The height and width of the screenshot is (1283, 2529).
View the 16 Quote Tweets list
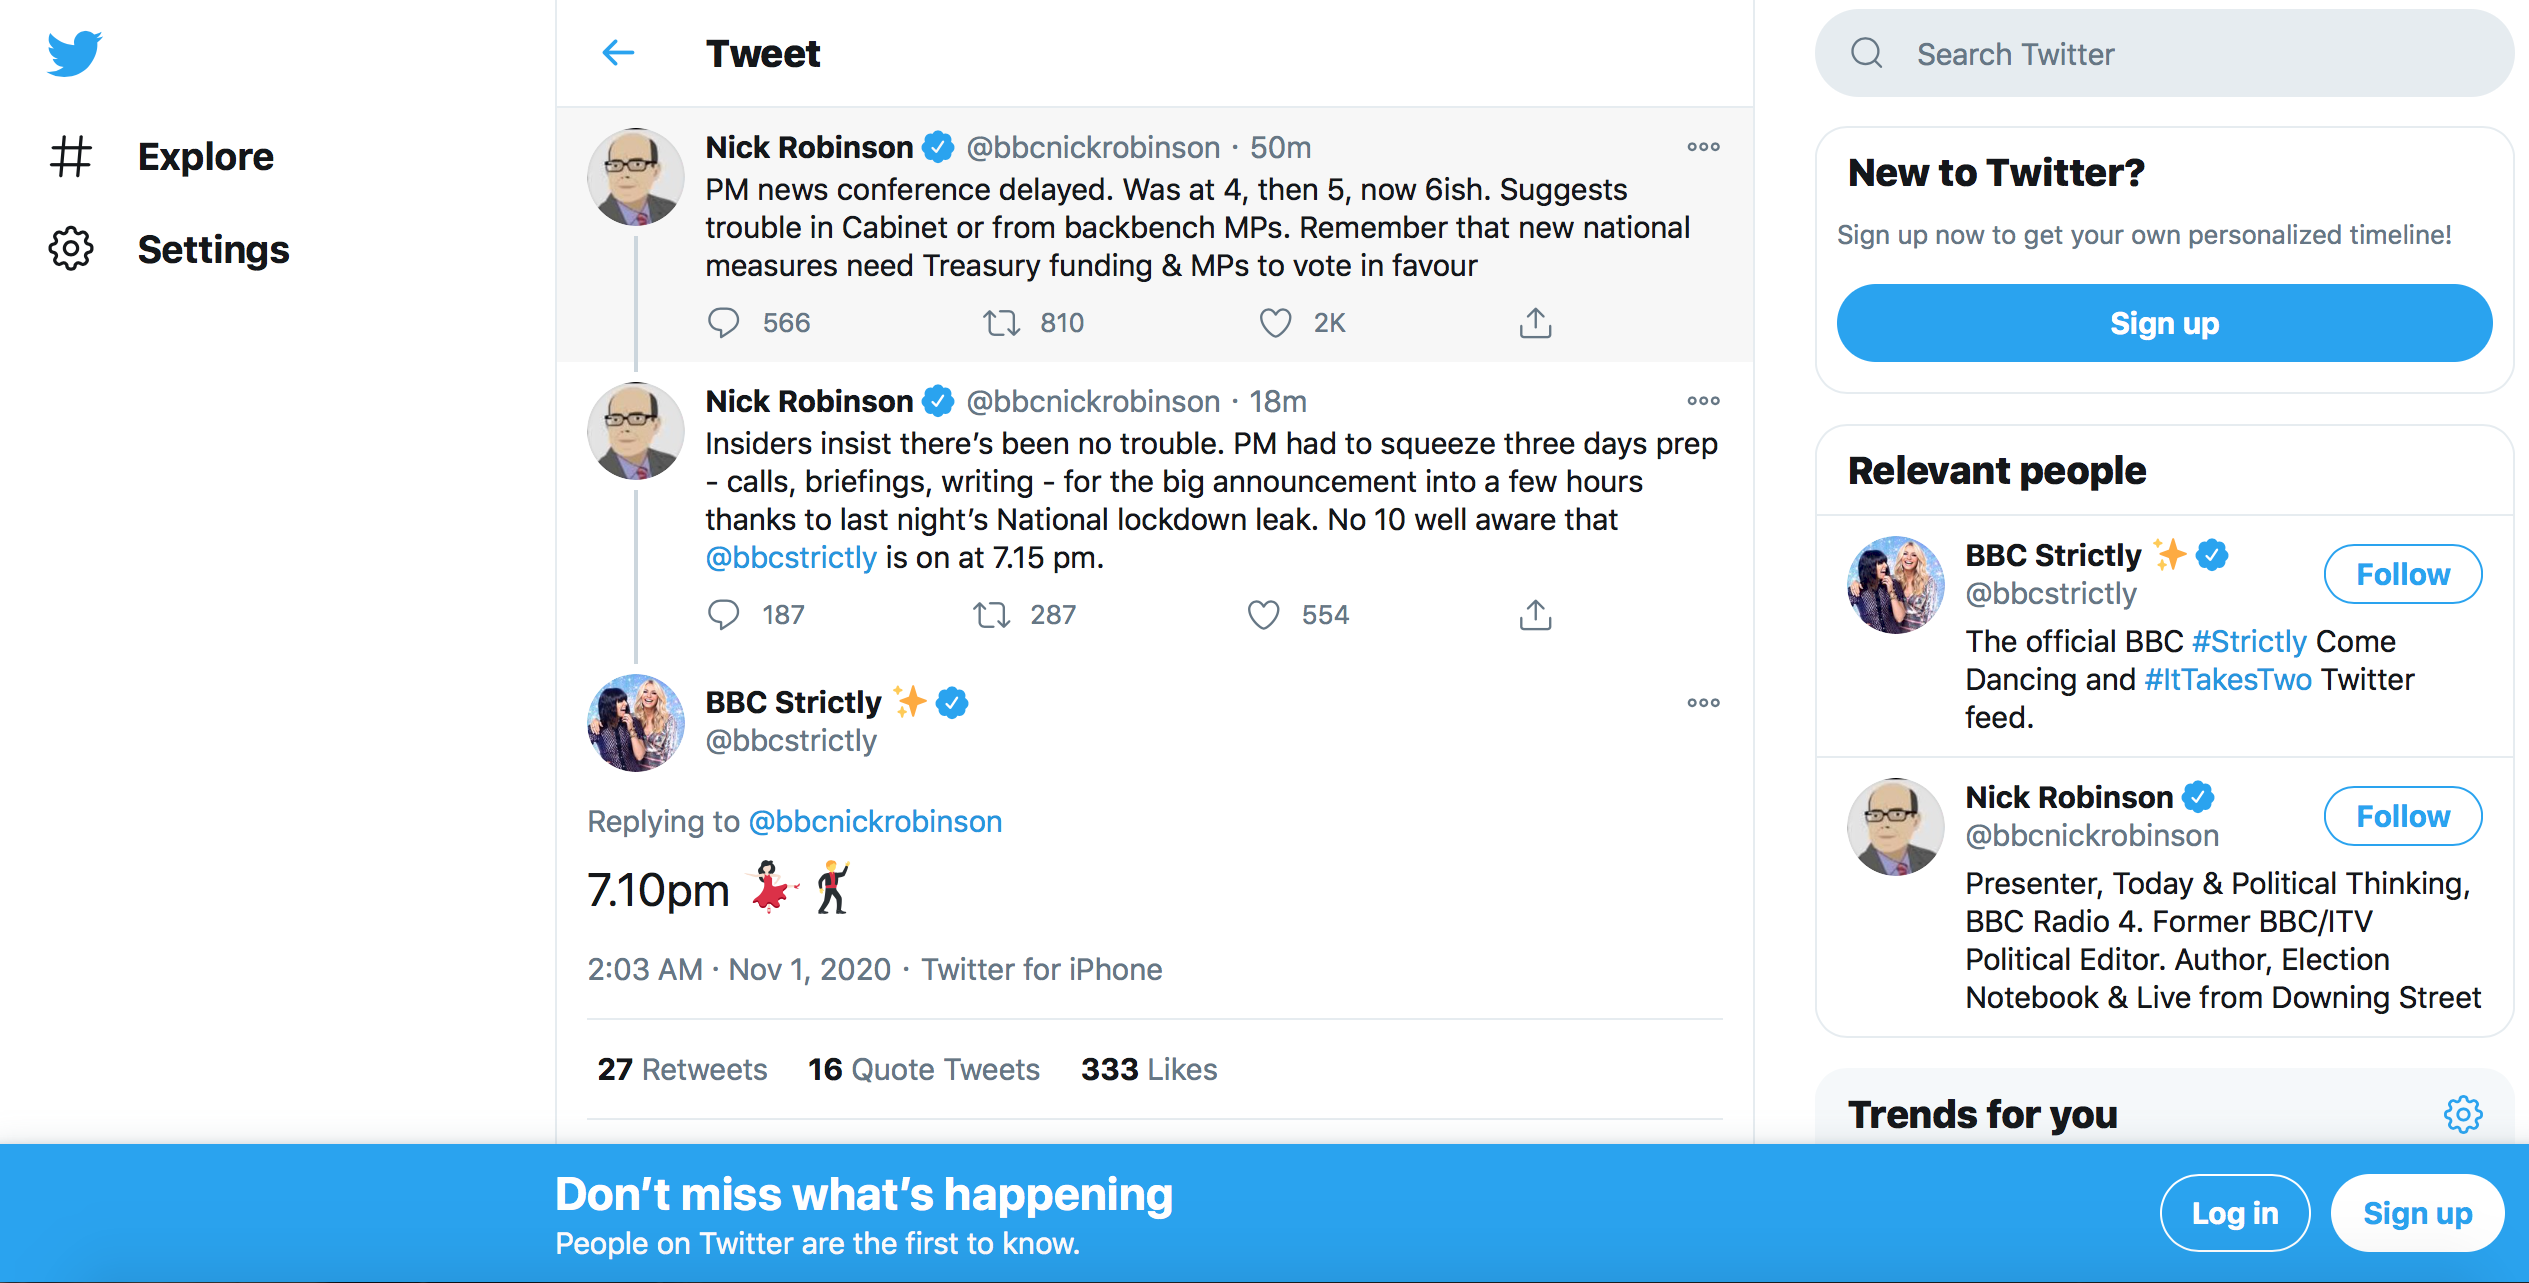[924, 1070]
